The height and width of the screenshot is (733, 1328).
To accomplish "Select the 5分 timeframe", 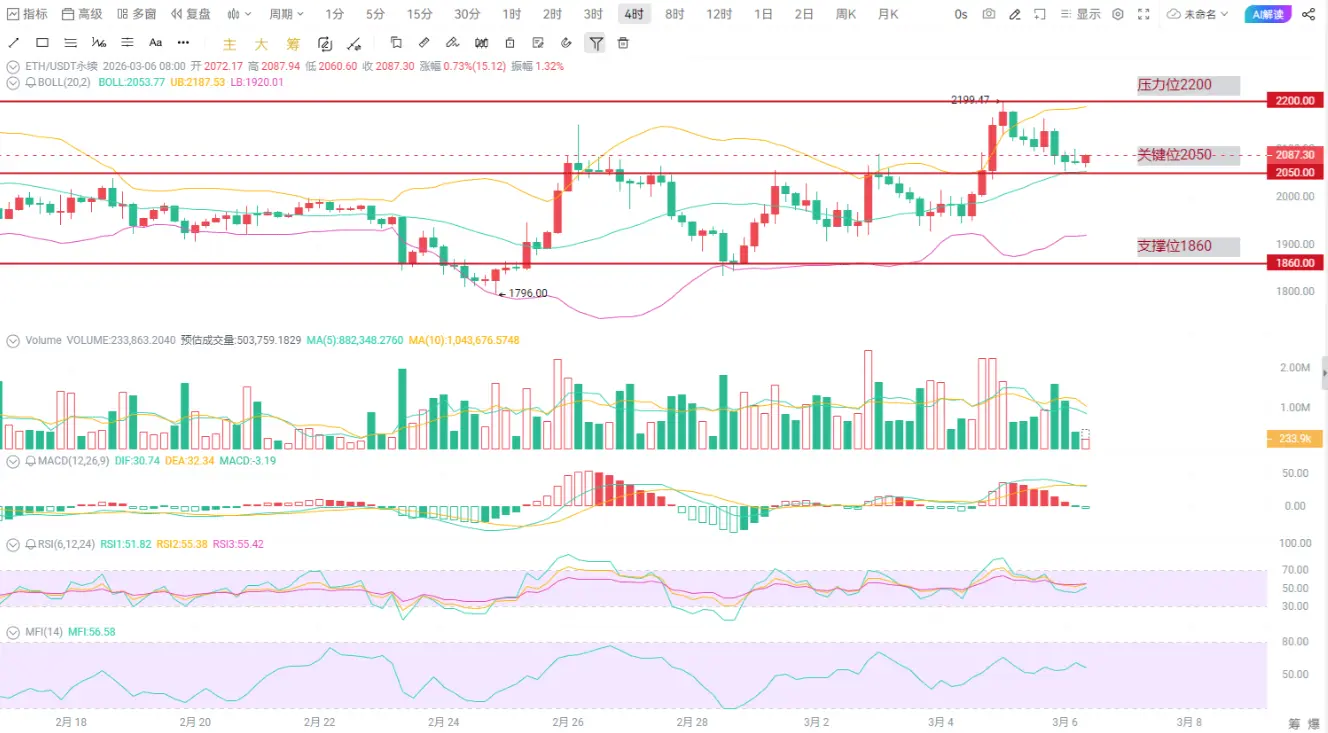I will (x=375, y=14).
